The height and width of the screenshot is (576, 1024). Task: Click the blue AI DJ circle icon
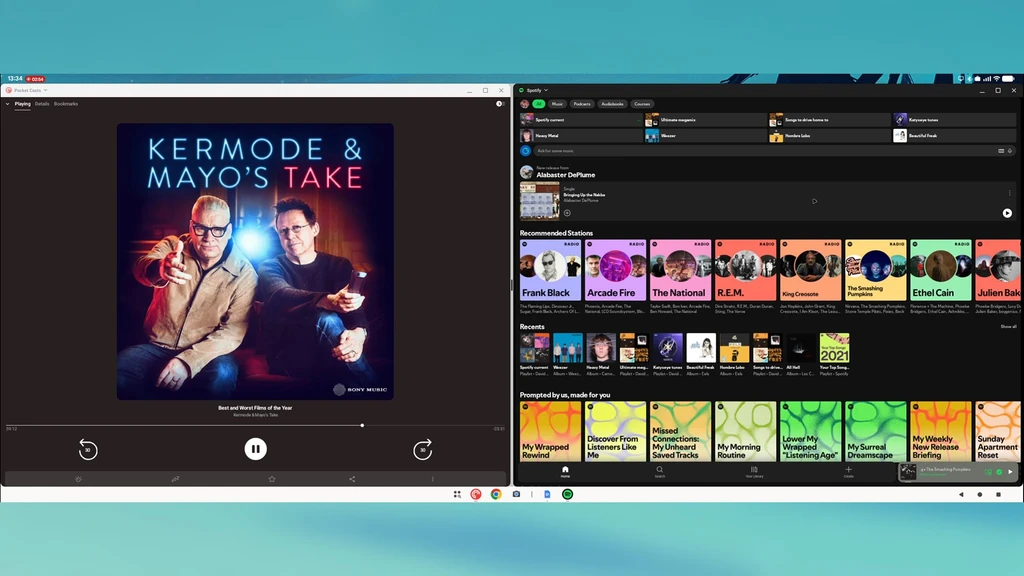[526, 151]
